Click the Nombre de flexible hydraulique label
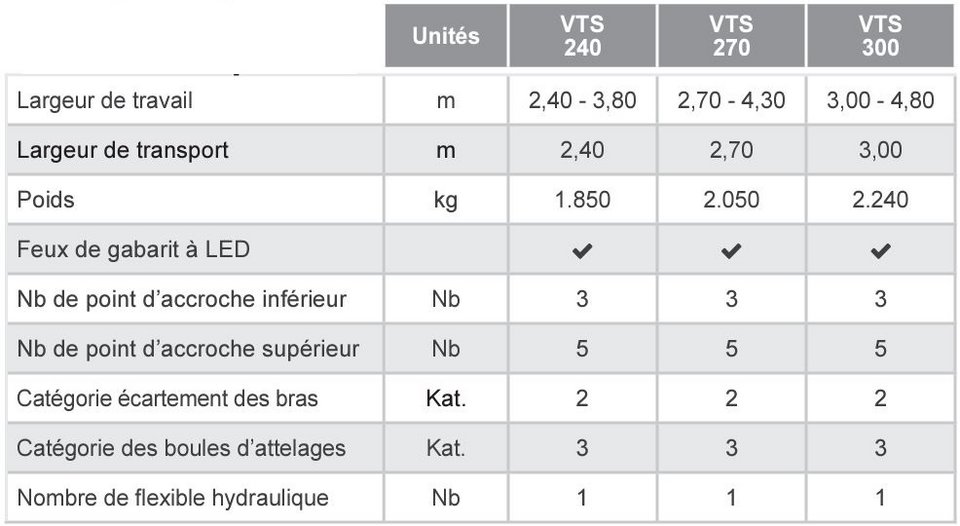Viewport: 960px width, 526px height. (173, 498)
